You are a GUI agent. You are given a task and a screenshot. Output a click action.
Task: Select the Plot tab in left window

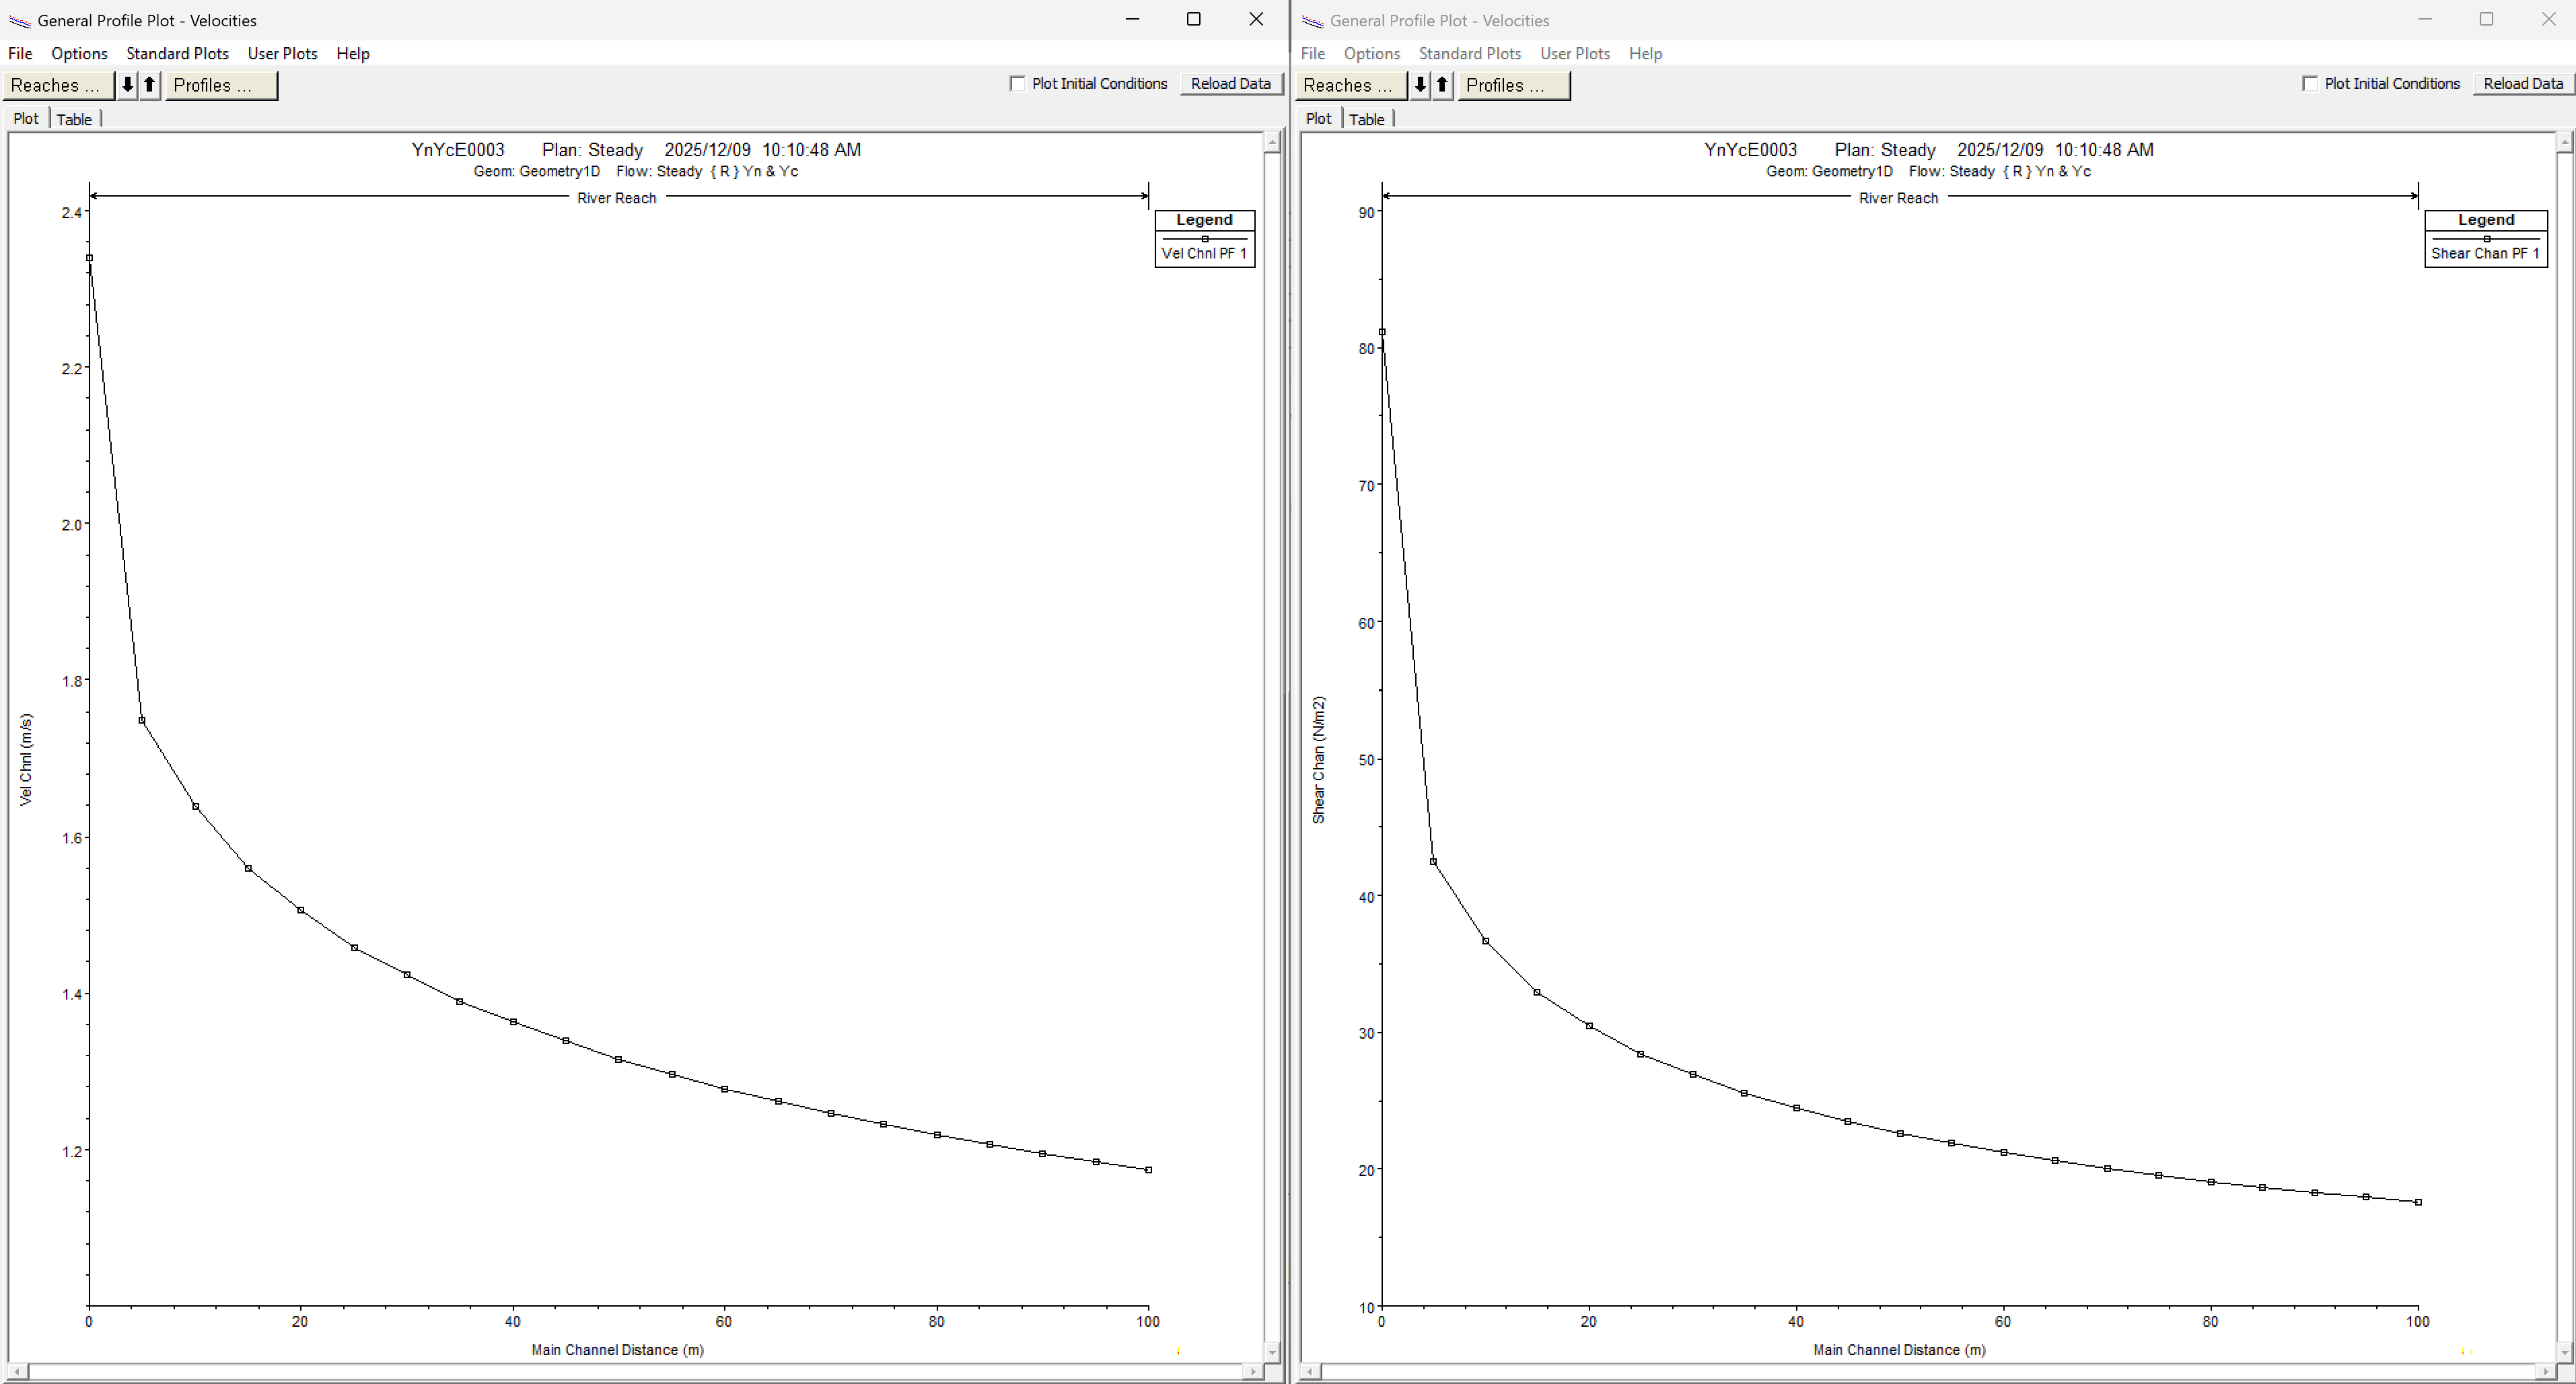[26, 118]
